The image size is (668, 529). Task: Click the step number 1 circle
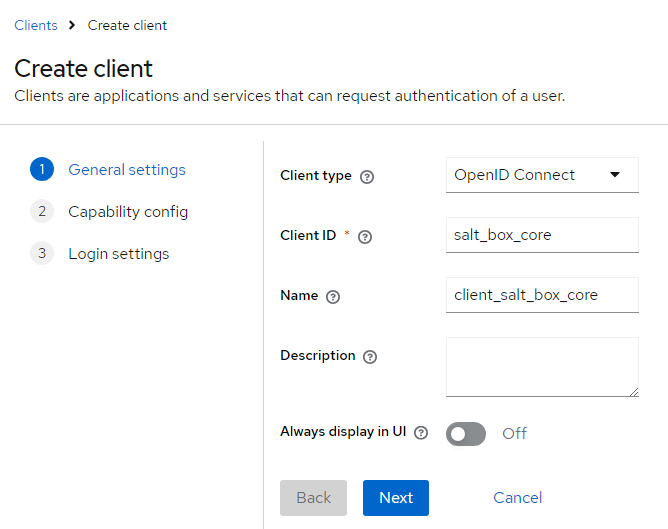coord(42,169)
